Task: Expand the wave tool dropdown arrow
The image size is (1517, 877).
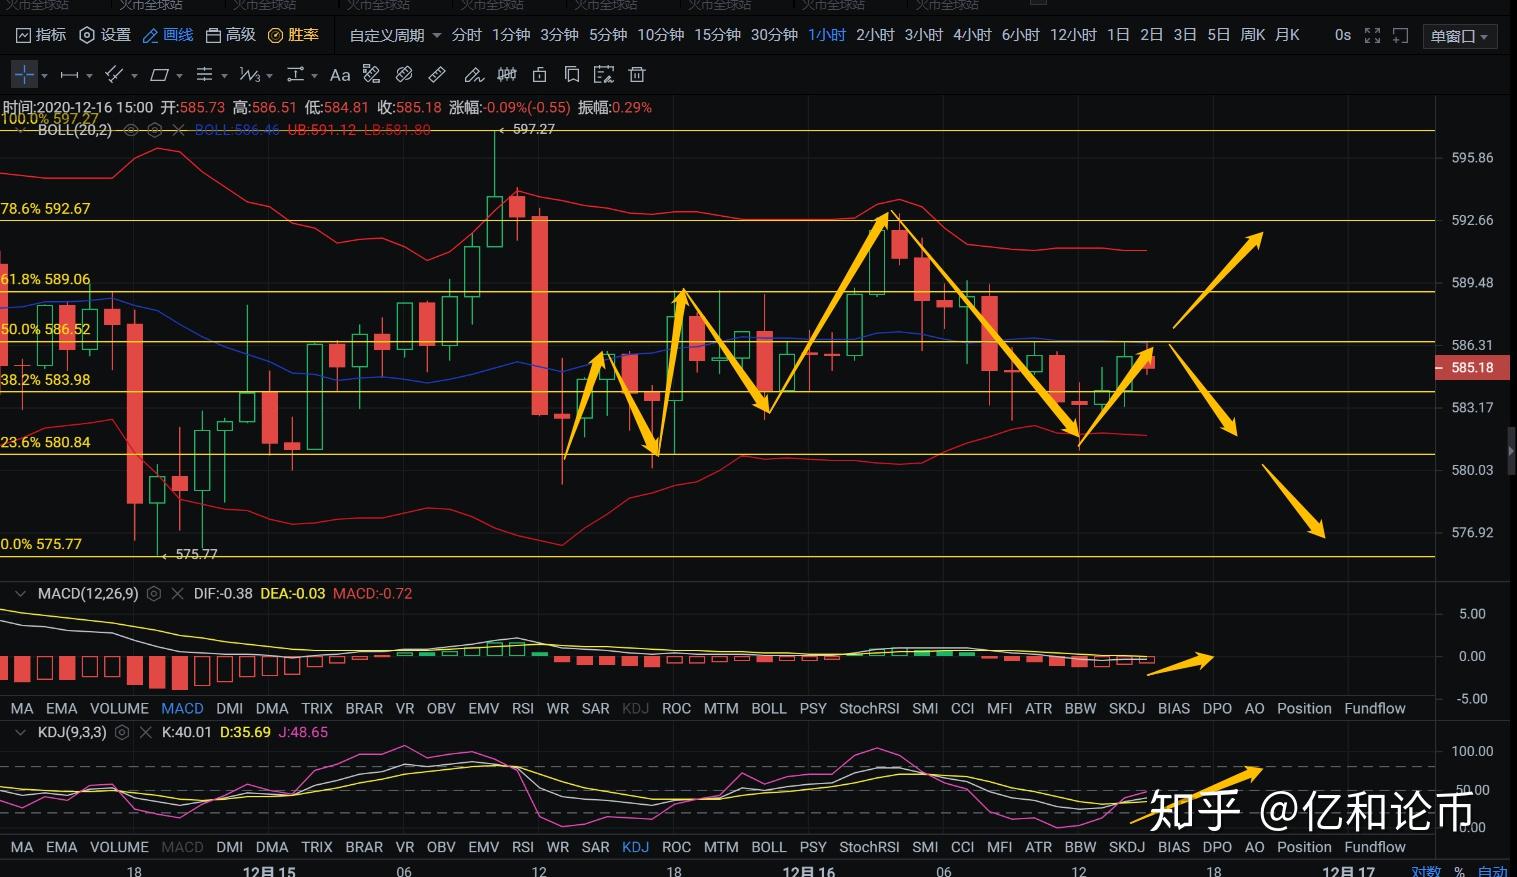Action: (269, 76)
